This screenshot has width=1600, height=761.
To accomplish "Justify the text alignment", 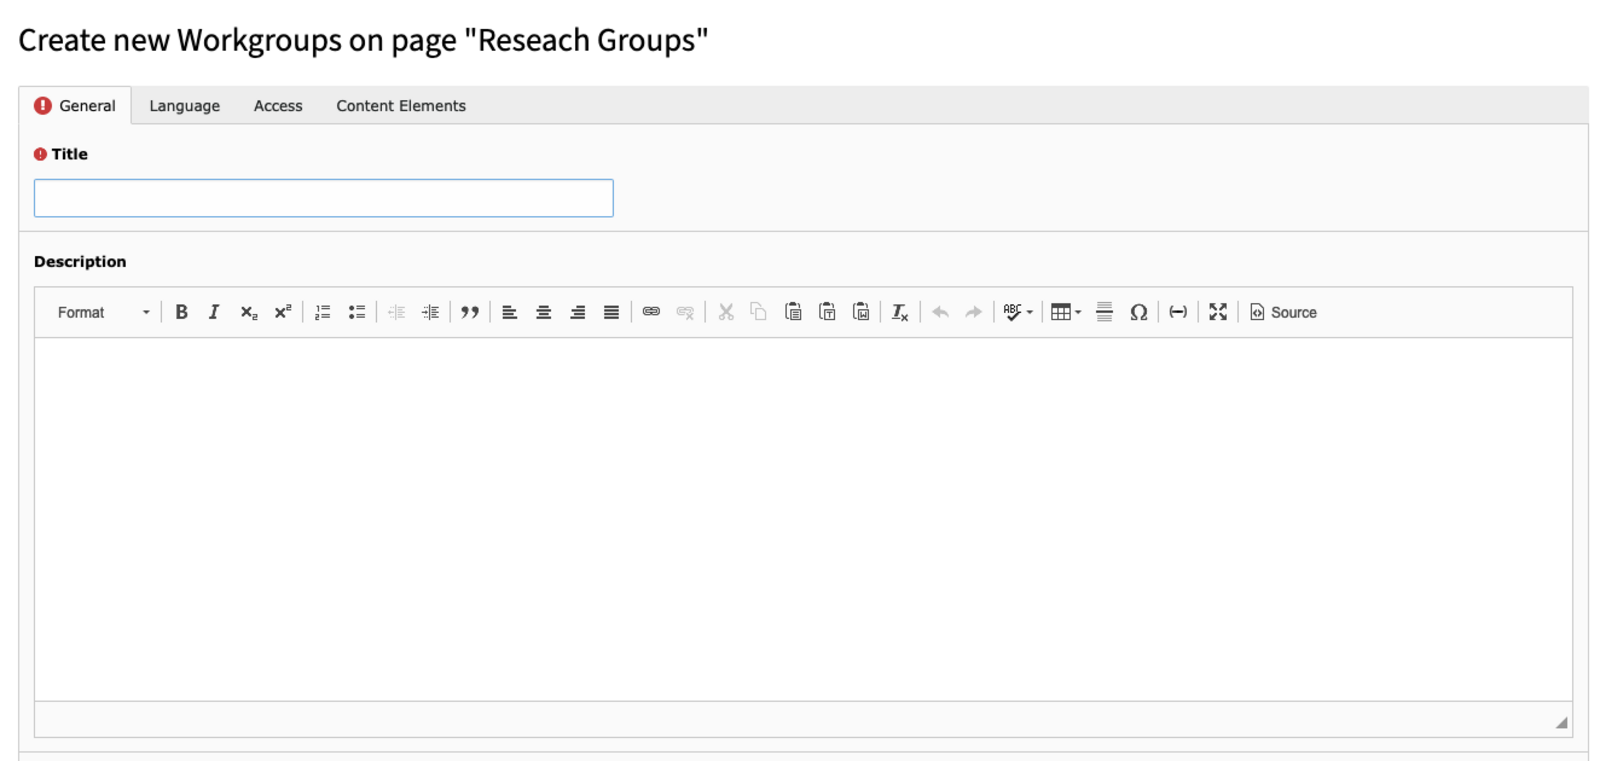I will 611,312.
